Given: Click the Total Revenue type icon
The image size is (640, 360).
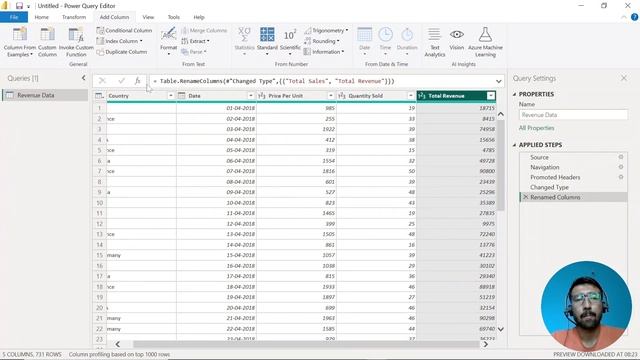Looking at the screenshot, I should coord(422,96).
